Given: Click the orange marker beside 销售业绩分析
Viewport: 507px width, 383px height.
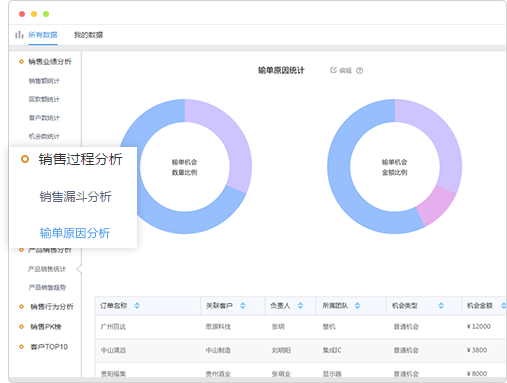Looking at the screenshot, I should (21, 61).
